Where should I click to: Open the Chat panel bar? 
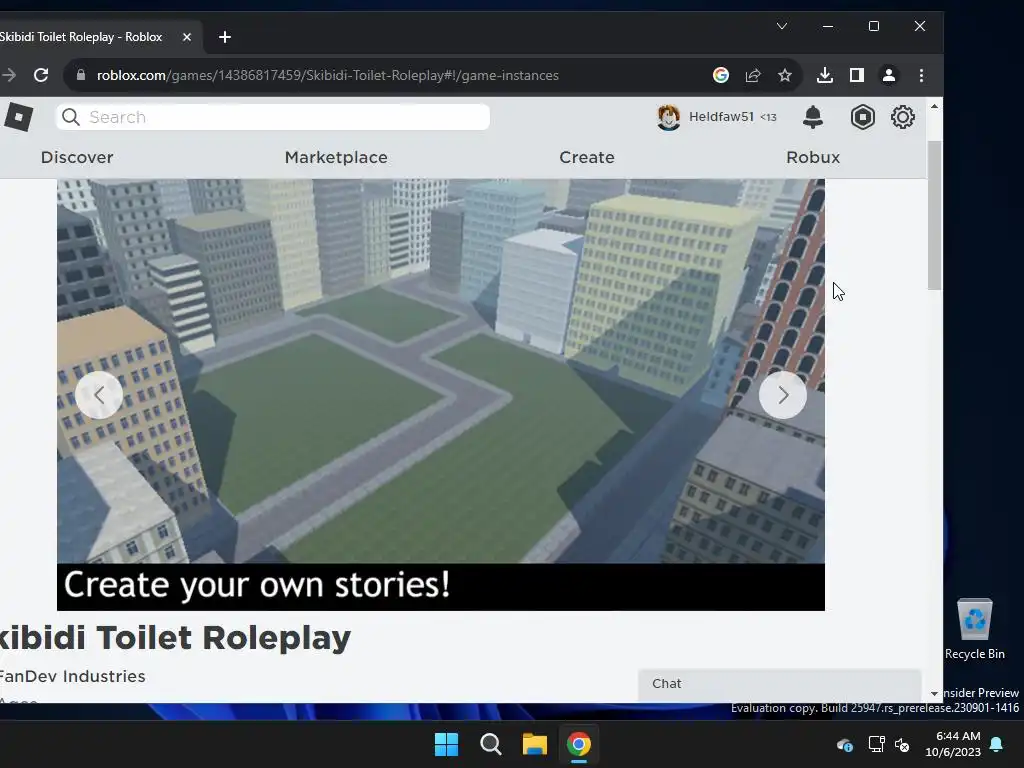[780, 684]
